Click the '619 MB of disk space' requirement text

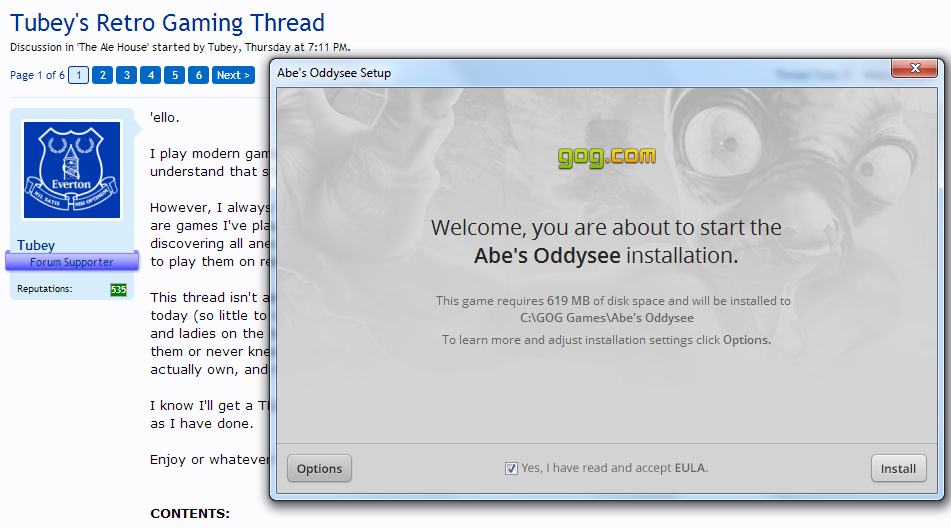(x=606, y=301)
